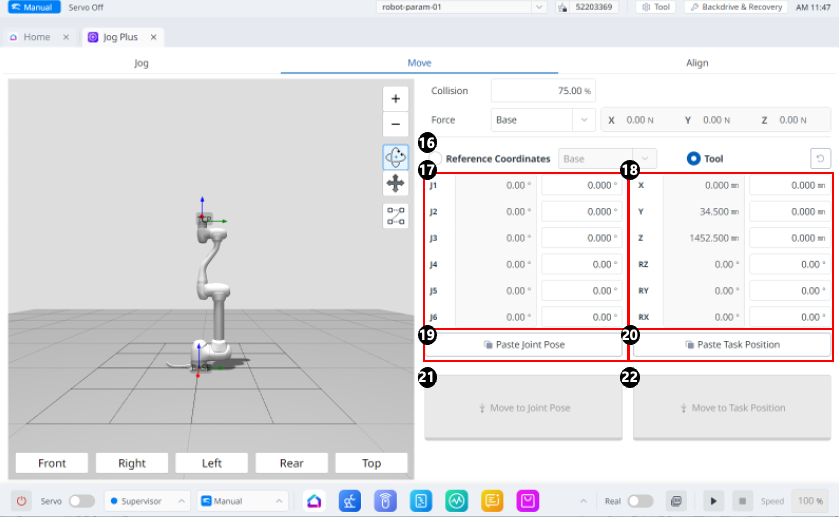Toggle the Real mode switch

[x=640, y=500]
